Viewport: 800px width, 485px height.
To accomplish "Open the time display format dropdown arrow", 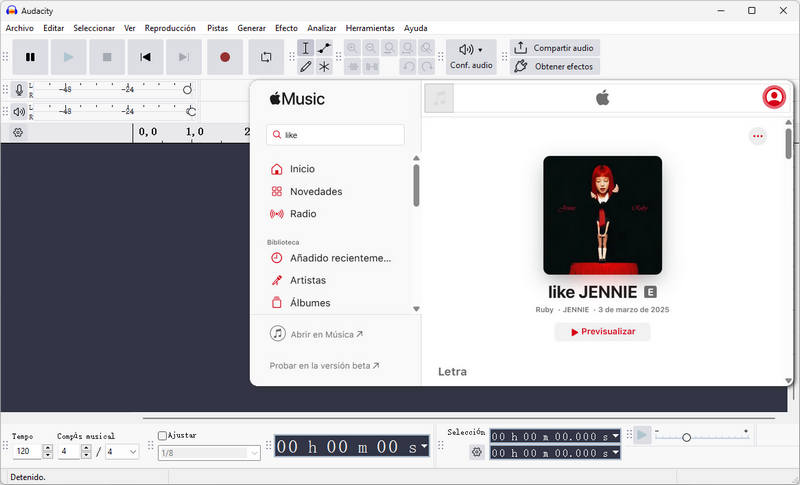I will (x=424, y=446).
